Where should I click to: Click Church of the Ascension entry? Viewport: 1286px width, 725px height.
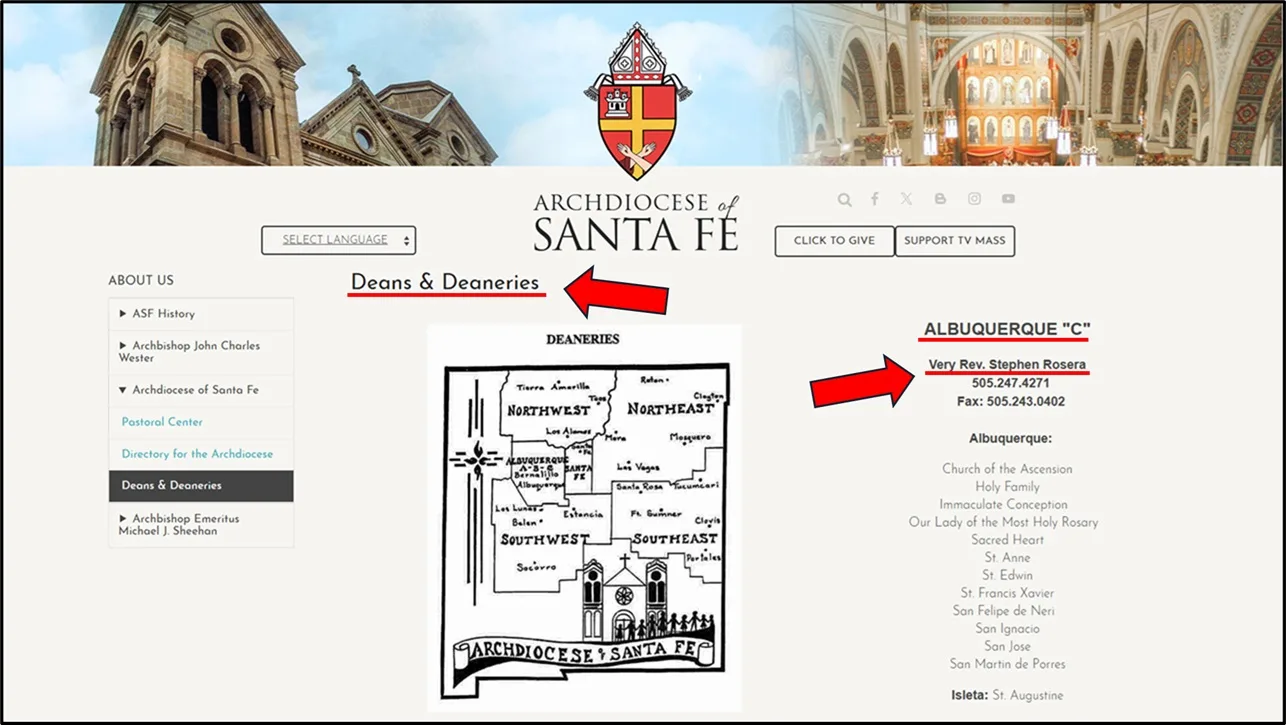coord(1007,469)
